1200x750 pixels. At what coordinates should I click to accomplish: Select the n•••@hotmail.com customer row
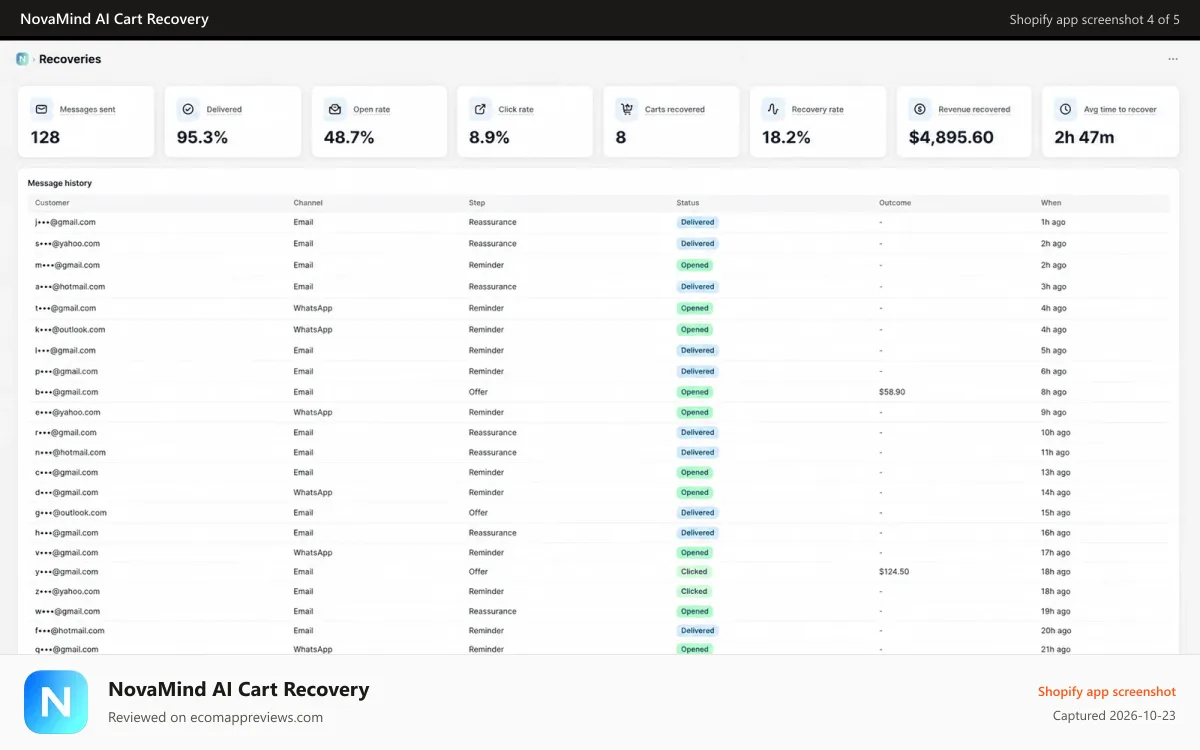click(598, 452)
